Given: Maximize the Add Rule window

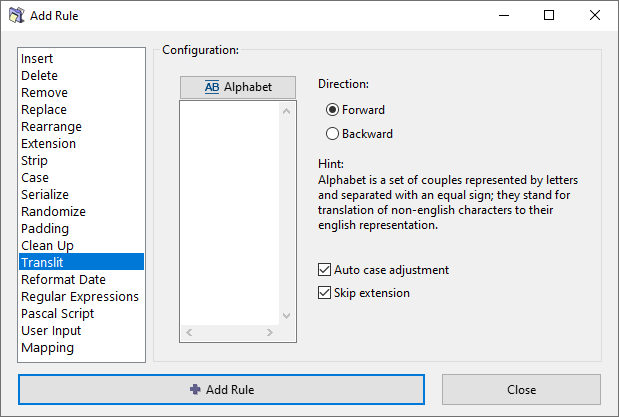Looking at the screenshot, I should 549,16.
